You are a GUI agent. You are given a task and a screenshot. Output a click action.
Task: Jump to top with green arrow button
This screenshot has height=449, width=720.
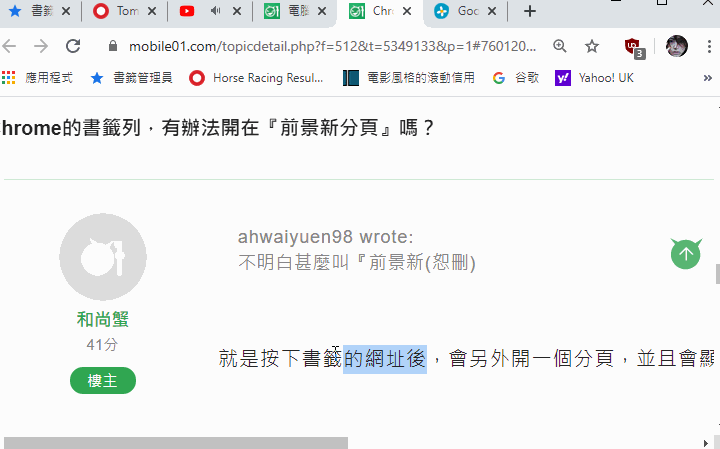coord(686,254)
